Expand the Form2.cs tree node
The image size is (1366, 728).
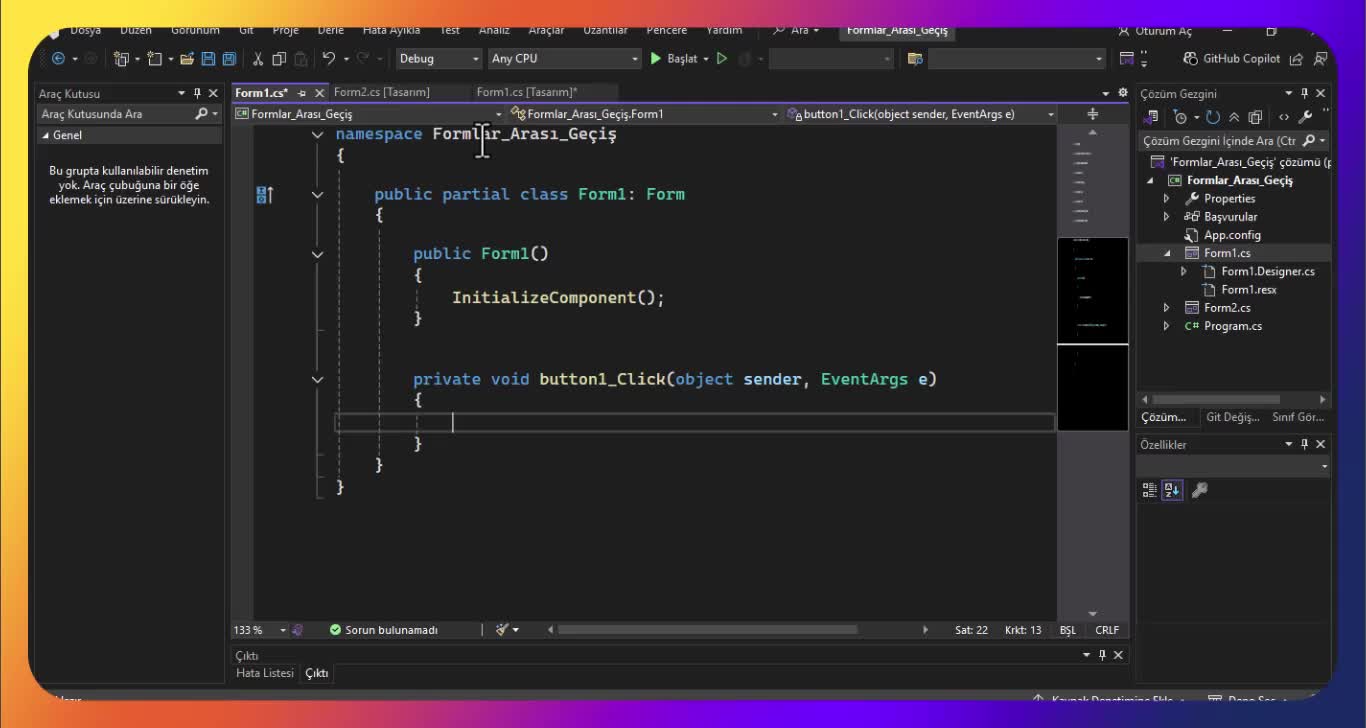point(1166,307)
